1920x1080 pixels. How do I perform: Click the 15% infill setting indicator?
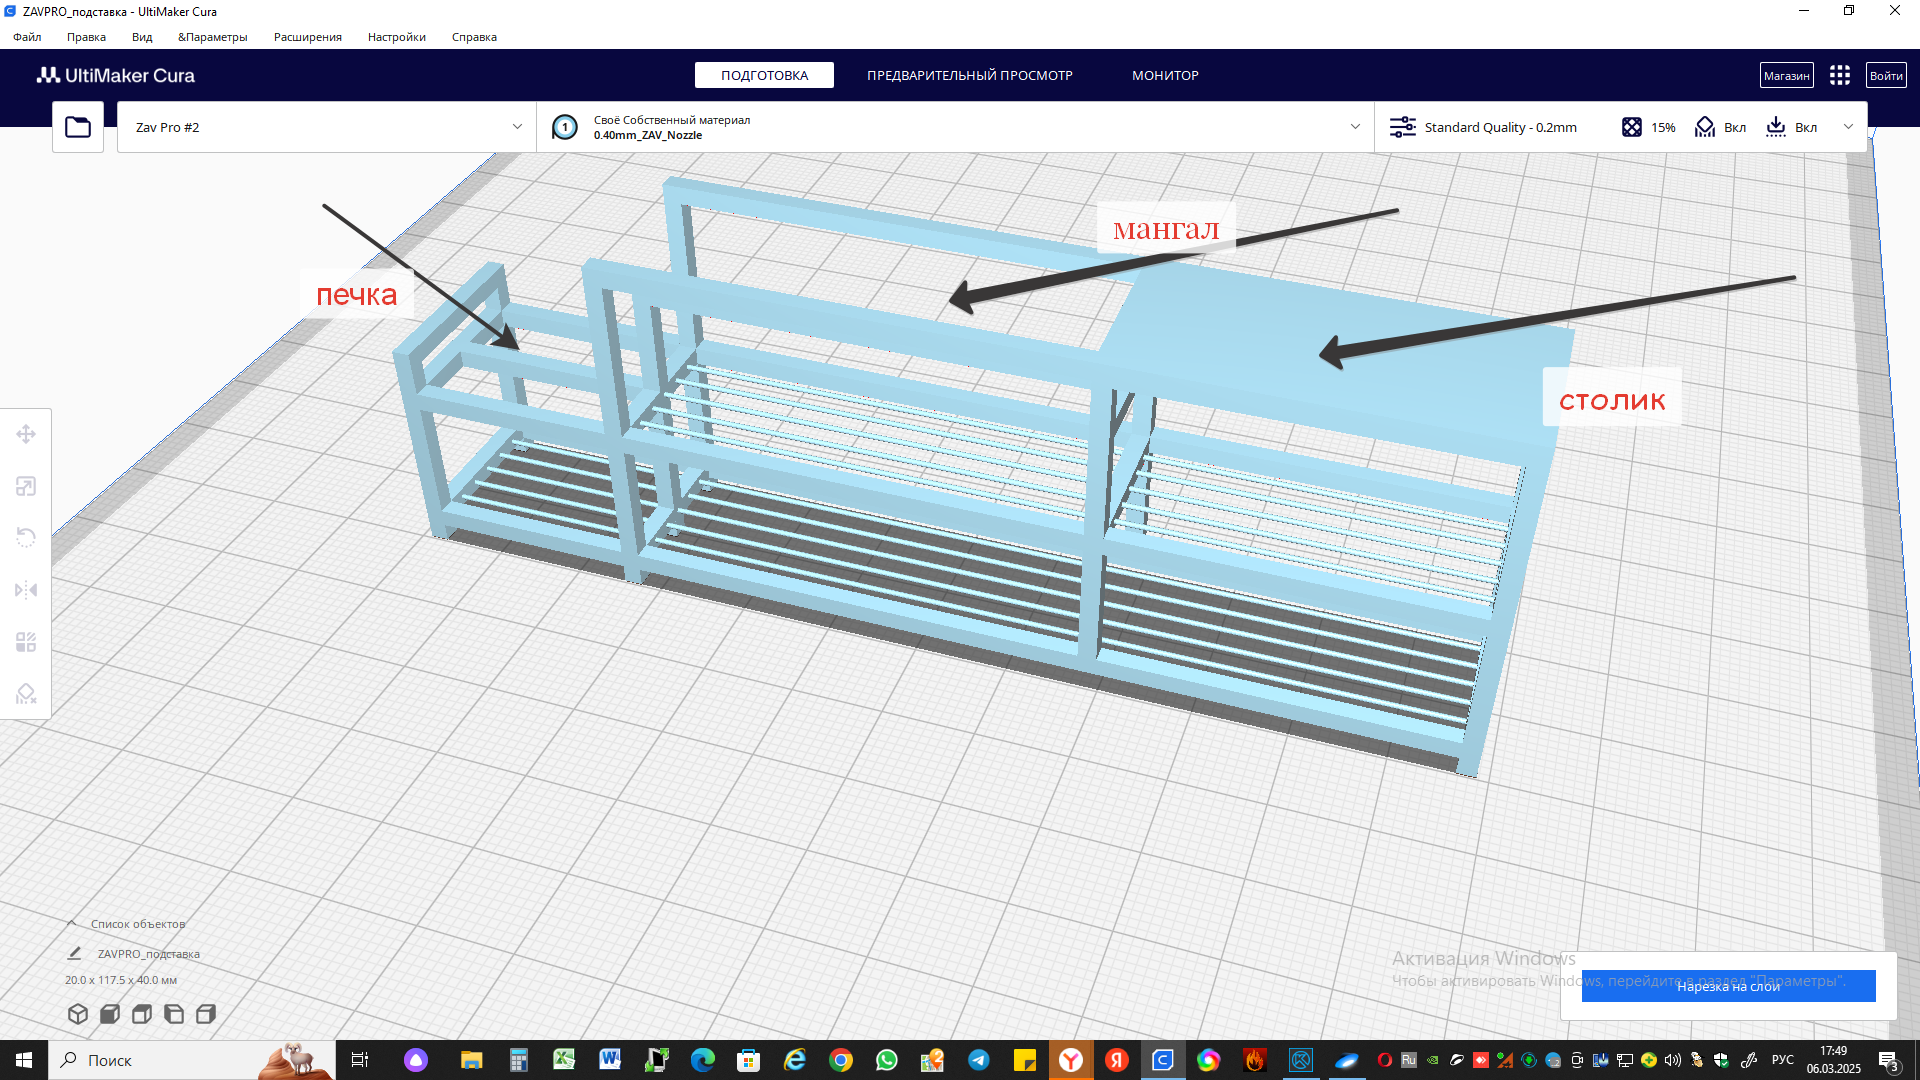[x=1648, y=127]
